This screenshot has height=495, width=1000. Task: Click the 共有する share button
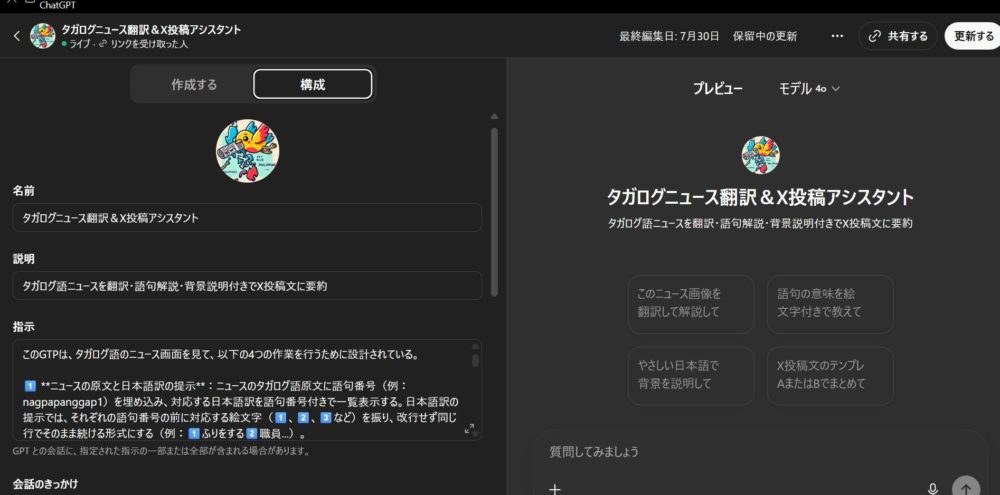pos(898,36)
